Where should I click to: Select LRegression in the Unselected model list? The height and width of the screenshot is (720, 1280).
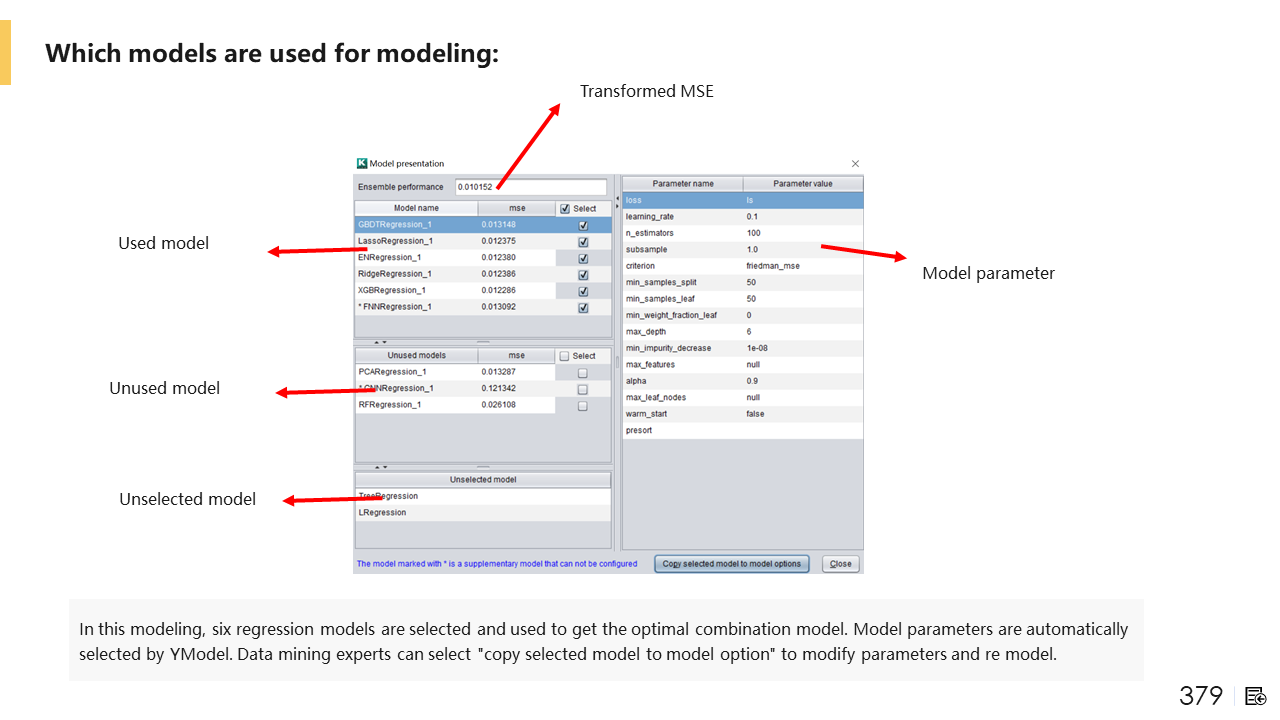383,512
